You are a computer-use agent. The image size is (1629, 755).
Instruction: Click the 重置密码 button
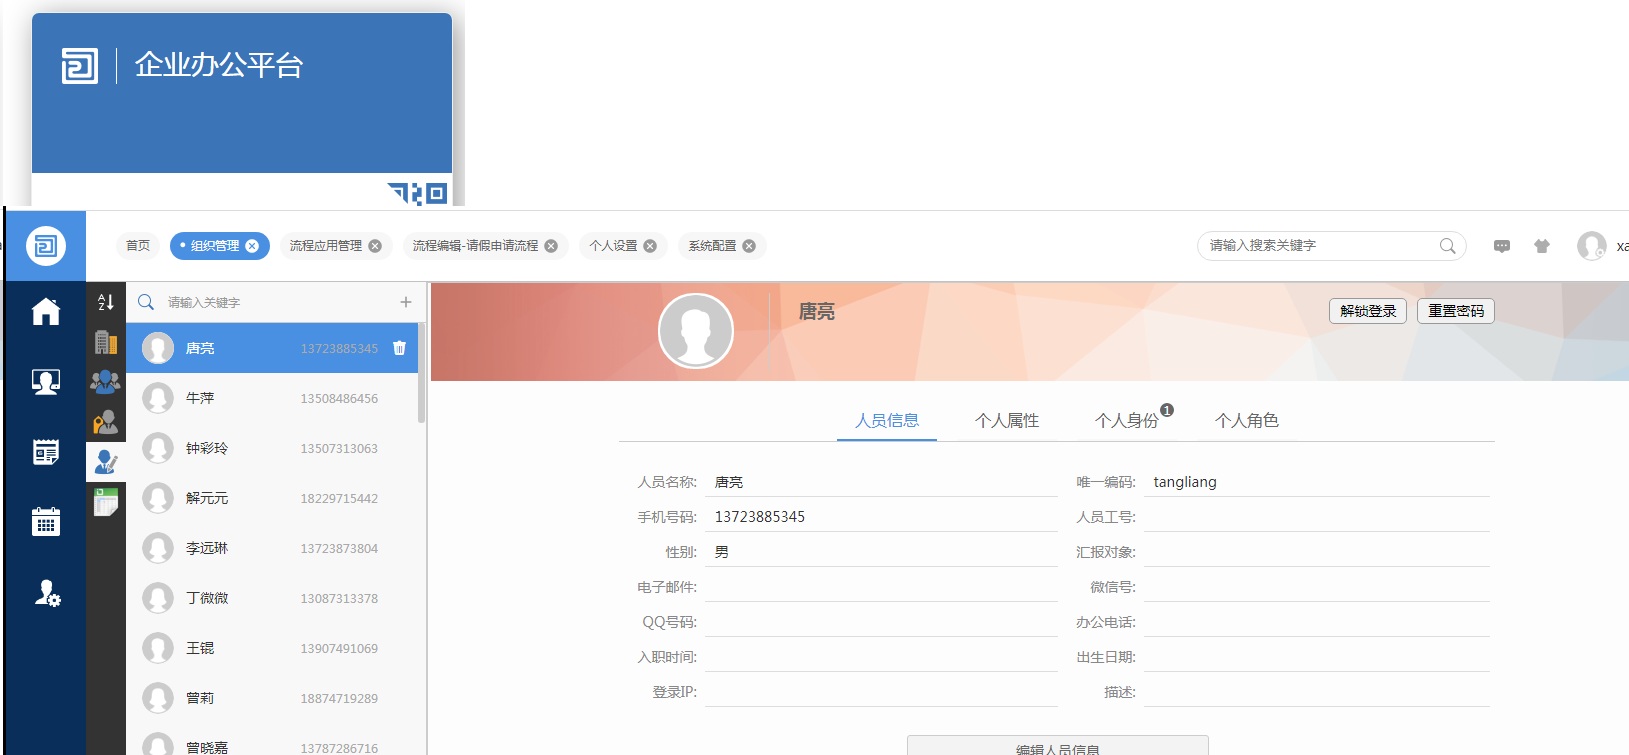[1455, 311]
